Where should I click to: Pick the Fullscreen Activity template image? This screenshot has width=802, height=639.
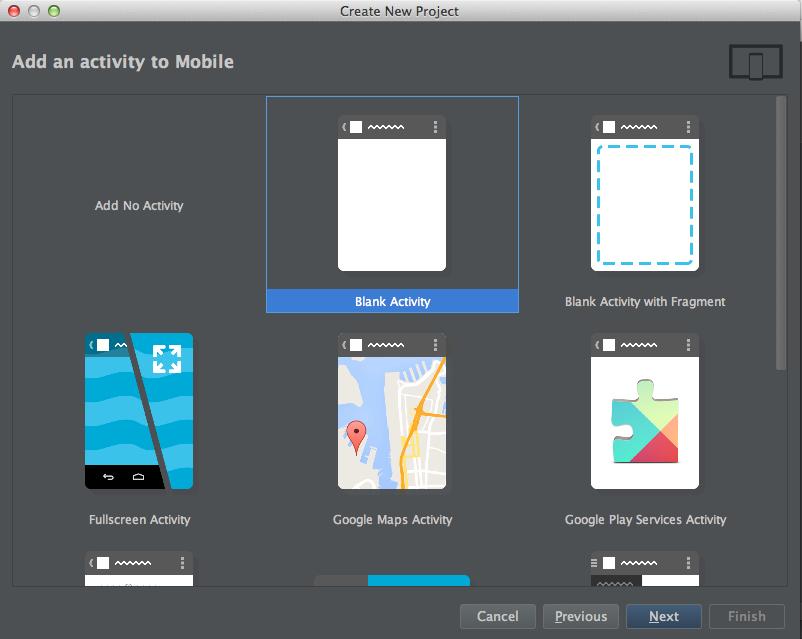tap(139, 411)
